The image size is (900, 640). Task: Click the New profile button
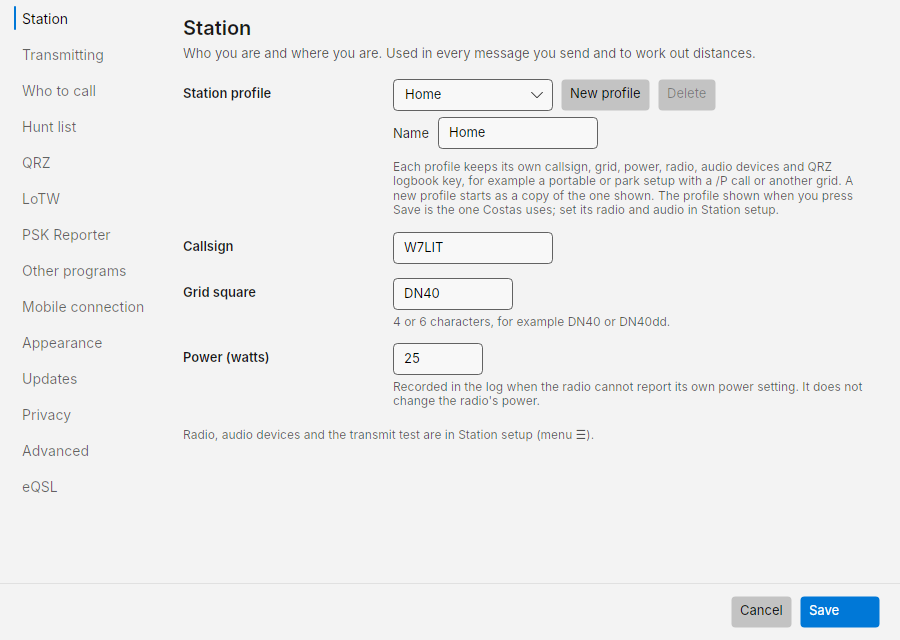pyautogui.click(x=605, y=94)
